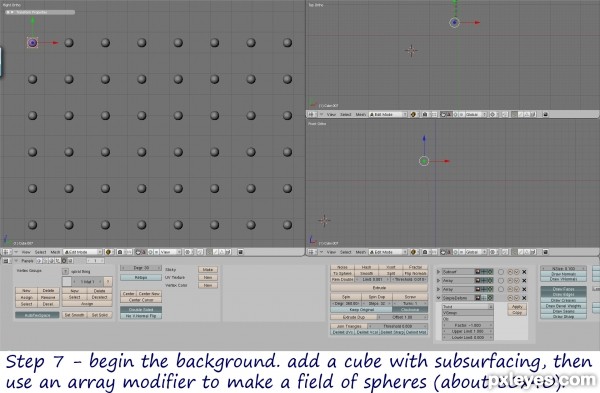Image resolution: width=600 pixels, height=393 pixels.
Task: Expand the first Array modifier panel
Action: 438,280
